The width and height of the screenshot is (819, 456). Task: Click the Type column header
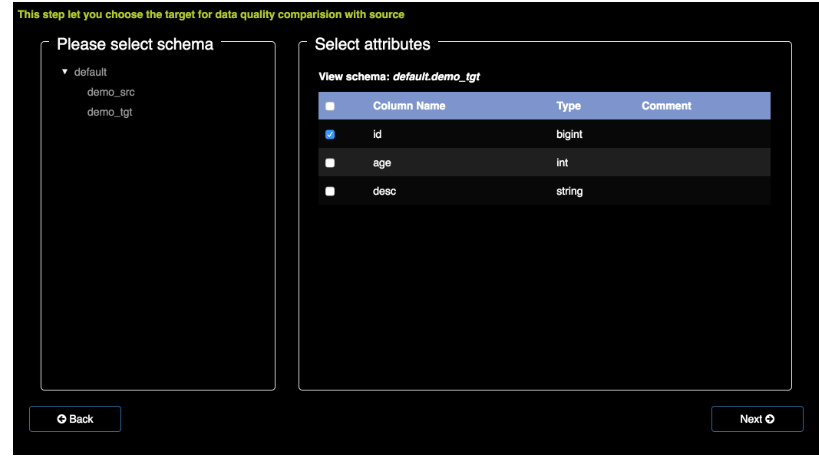(x=568, y=106)
